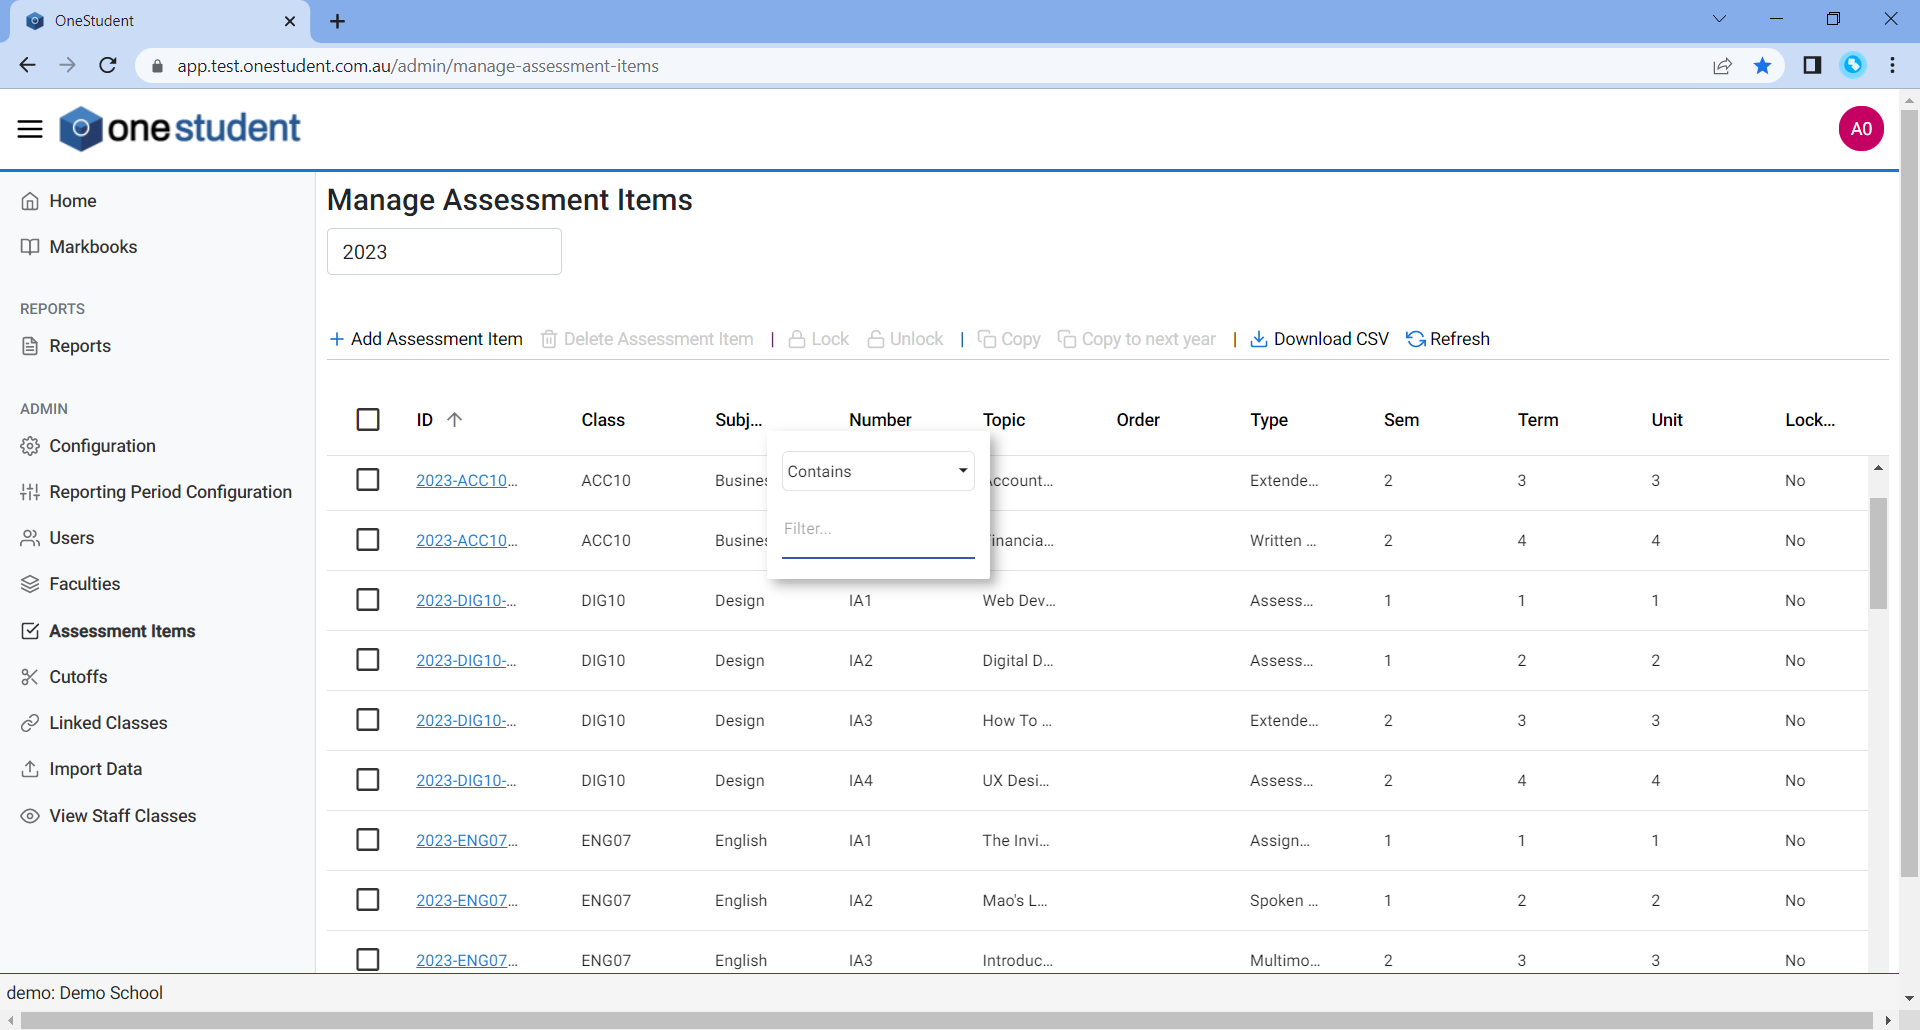Follow the 2023-DIG10 Web Dev link
The height and width of the screenshot is (1030, 1920).
coord(466,600)
